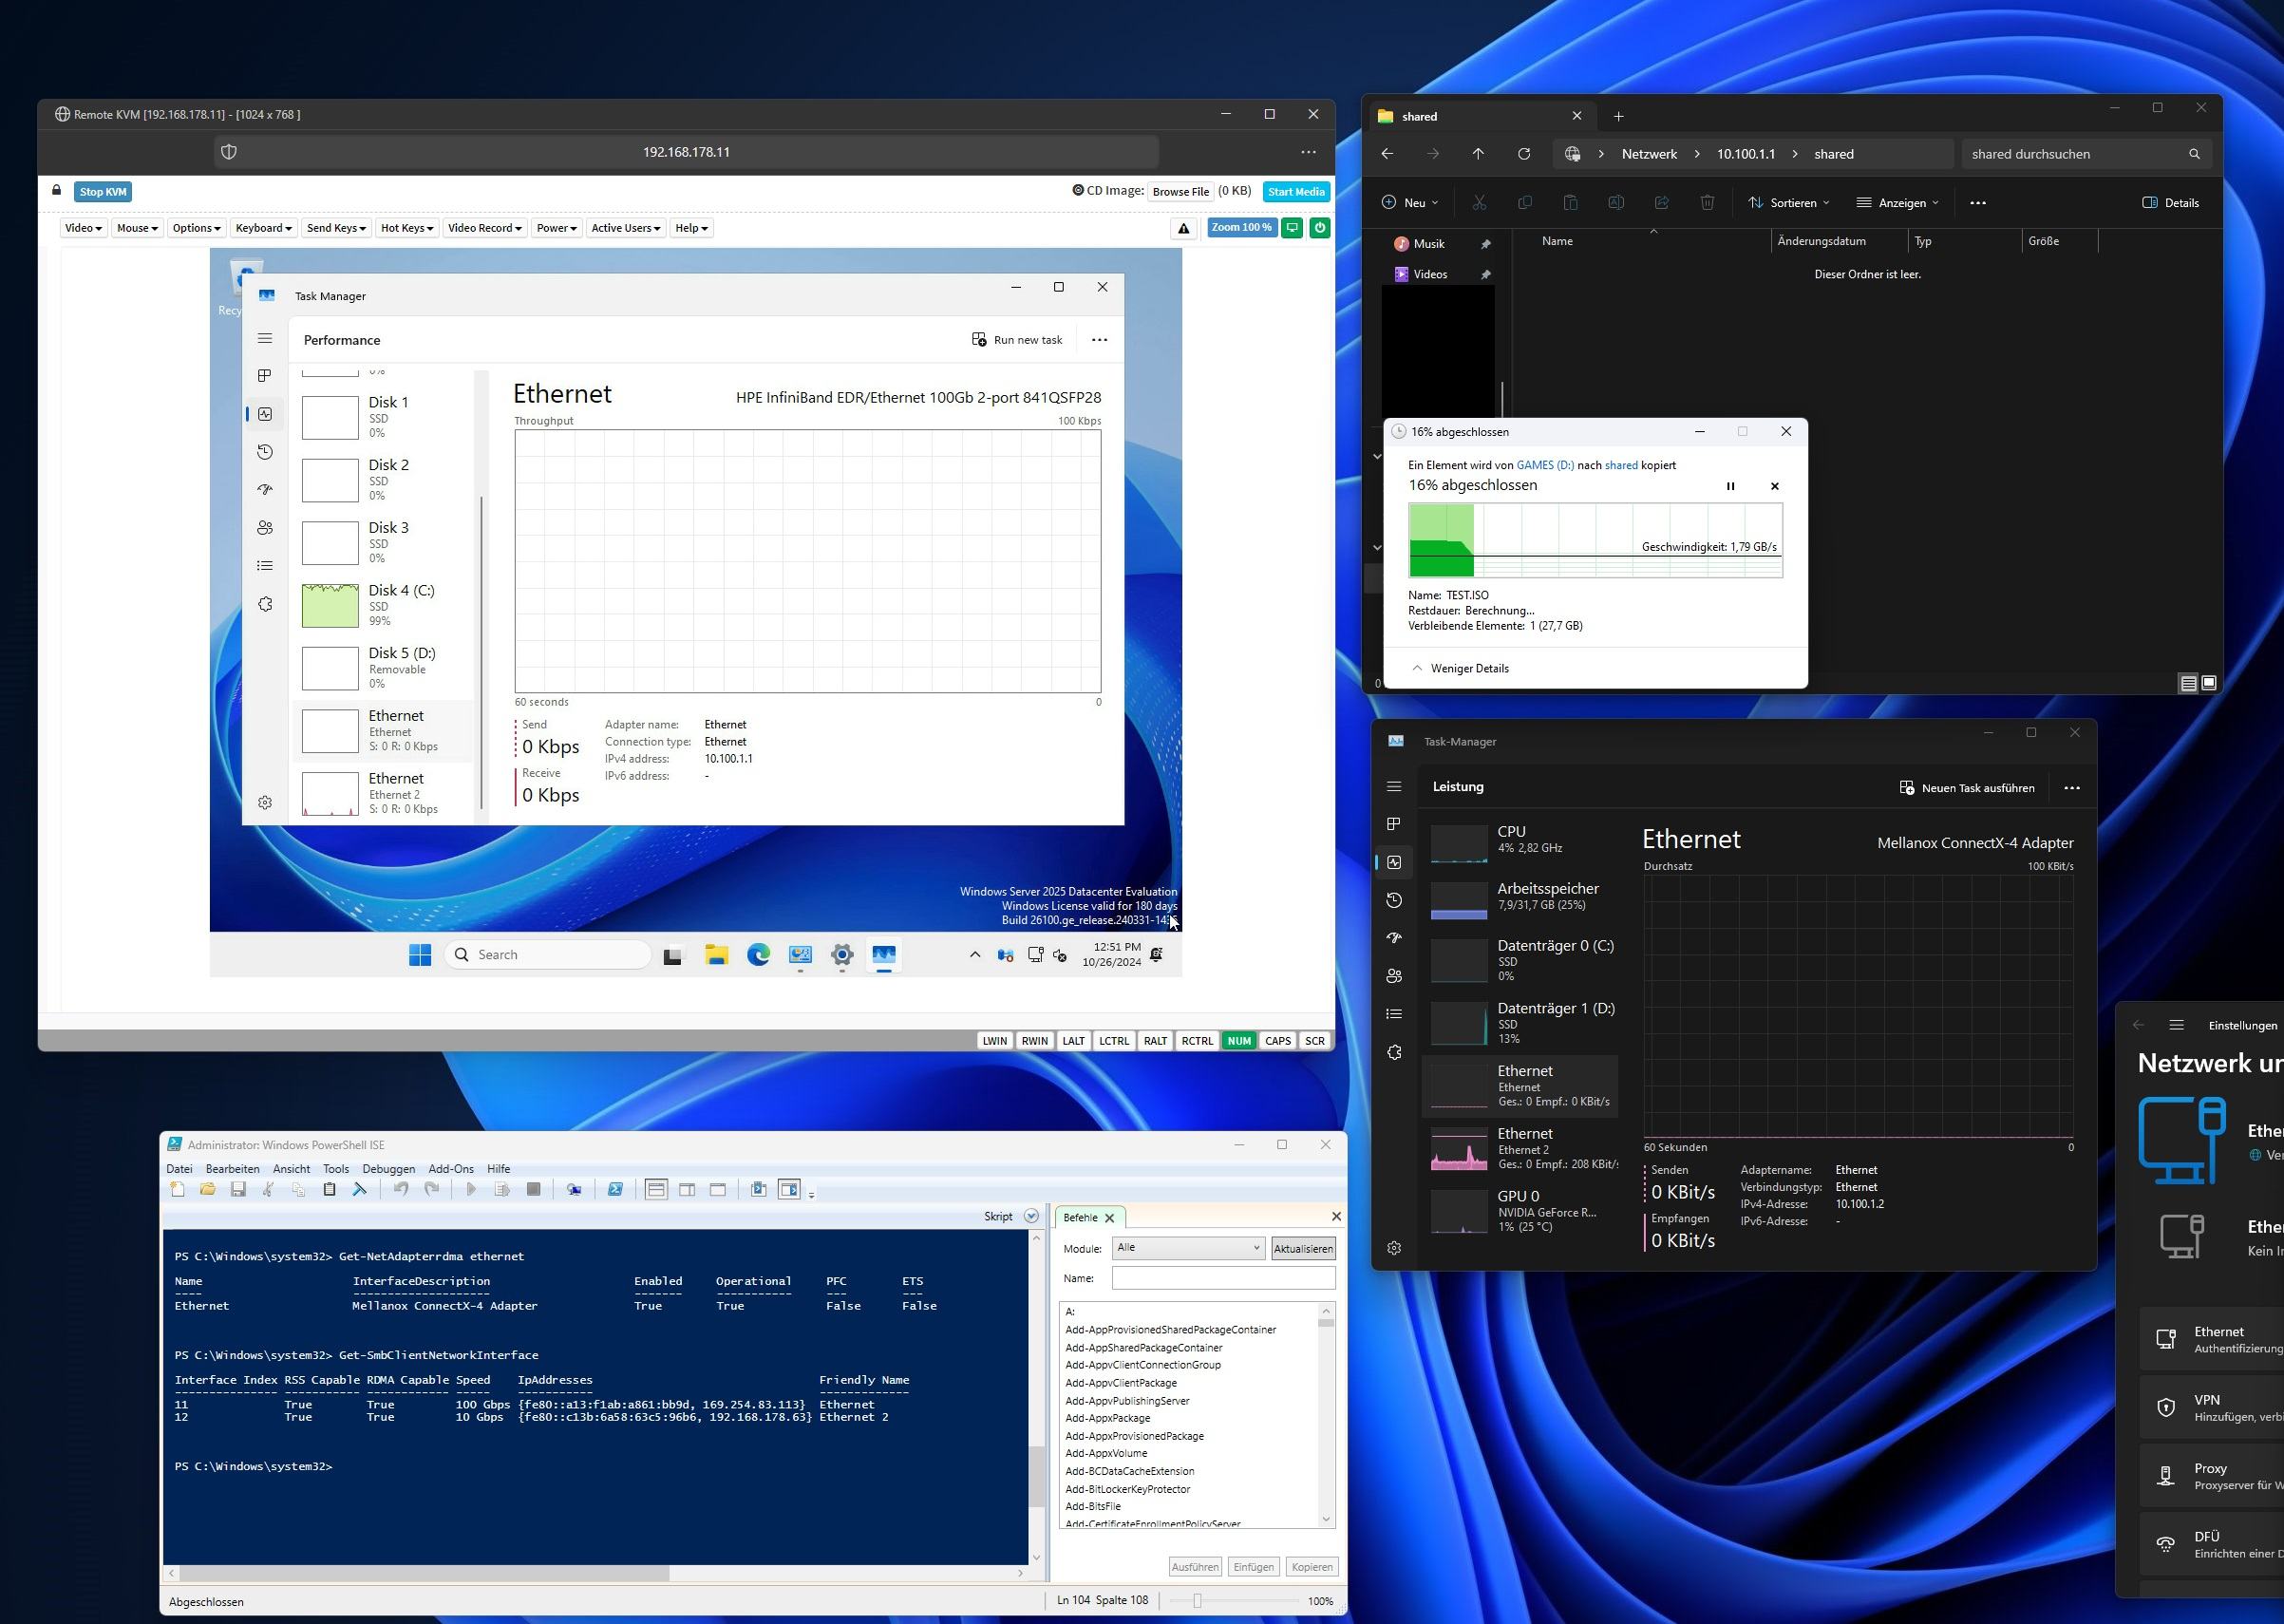Image resolution: width=2284 pixels, height=1624 pixels.
Task: Open Power dropdown in Remote KVM
Action: [x=556, y=228]
